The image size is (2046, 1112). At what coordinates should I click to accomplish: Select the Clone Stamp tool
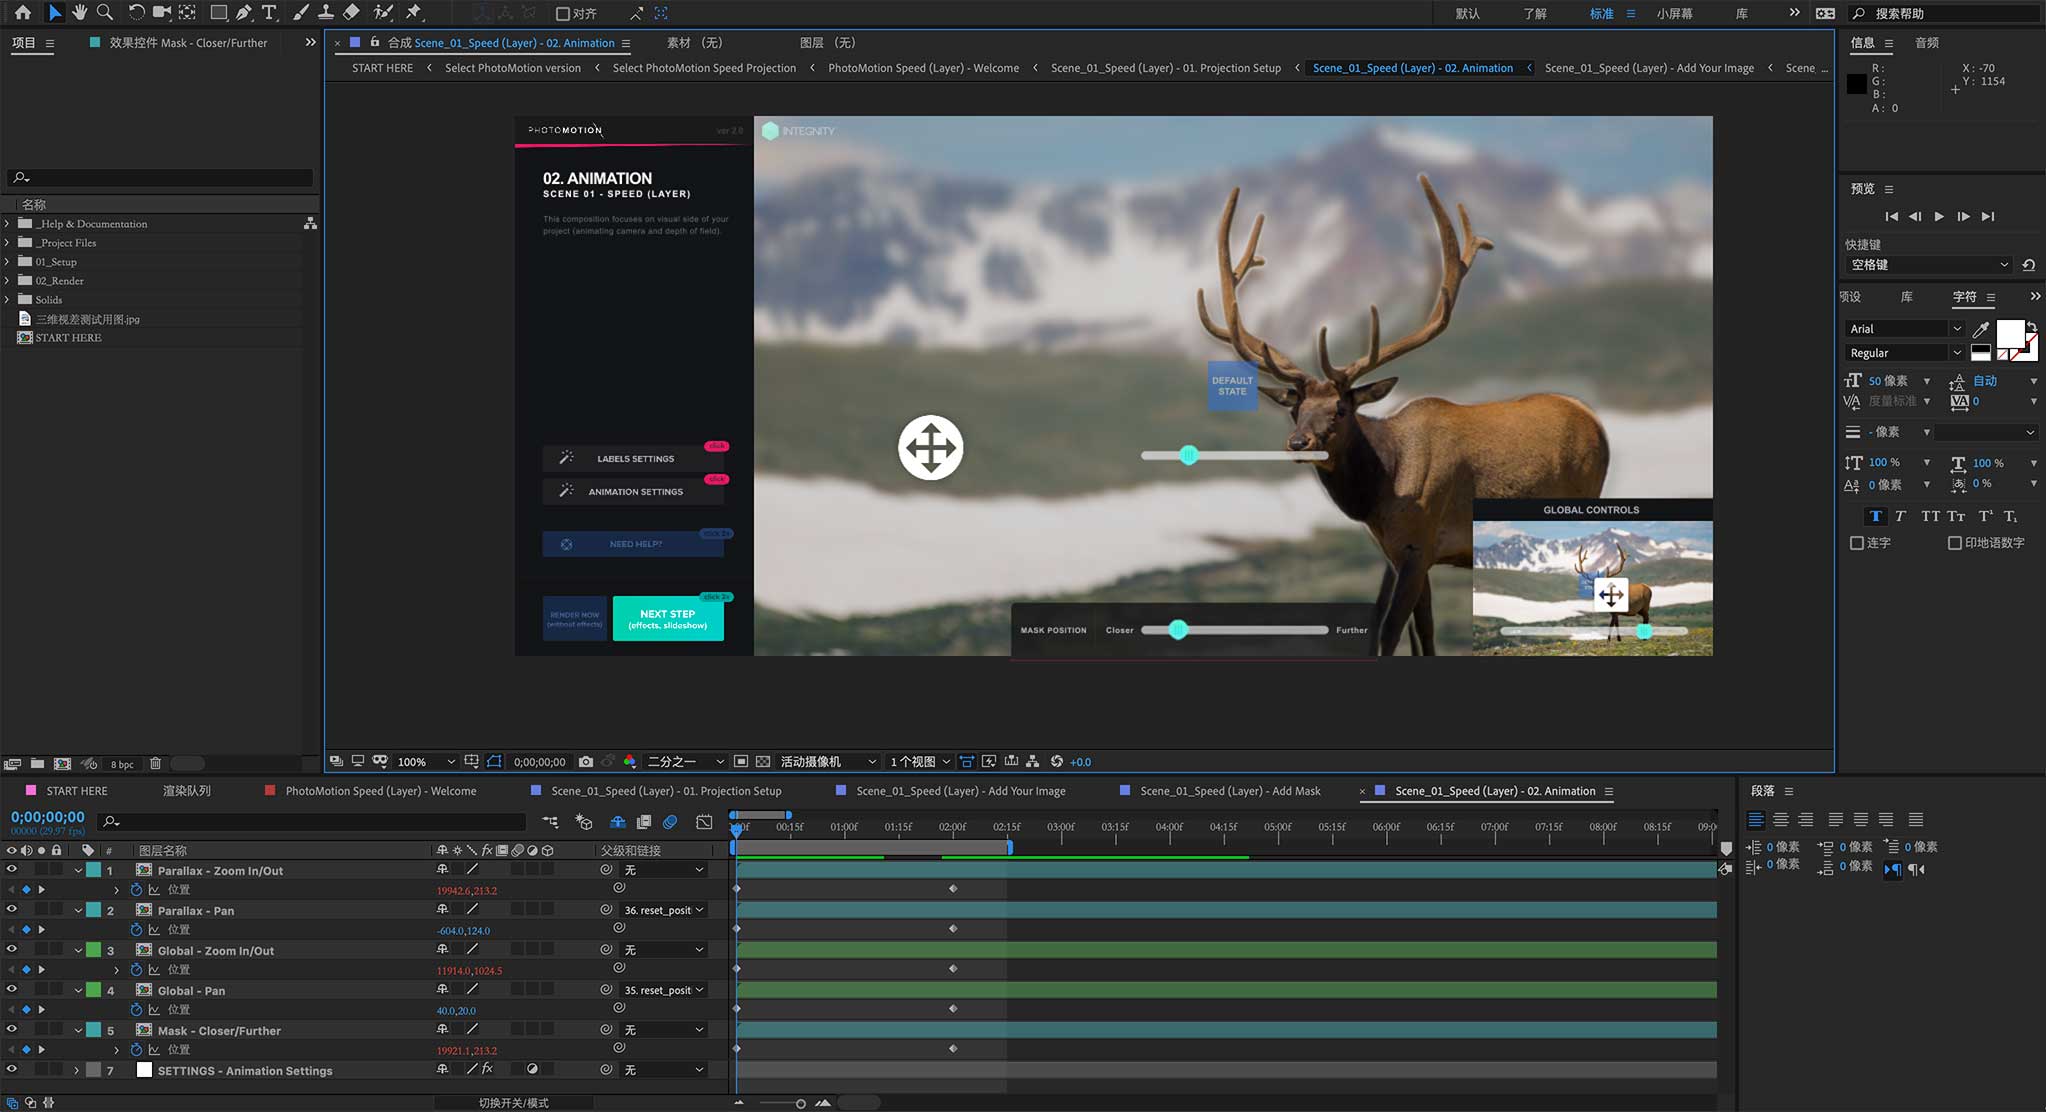tap(325, 13)
